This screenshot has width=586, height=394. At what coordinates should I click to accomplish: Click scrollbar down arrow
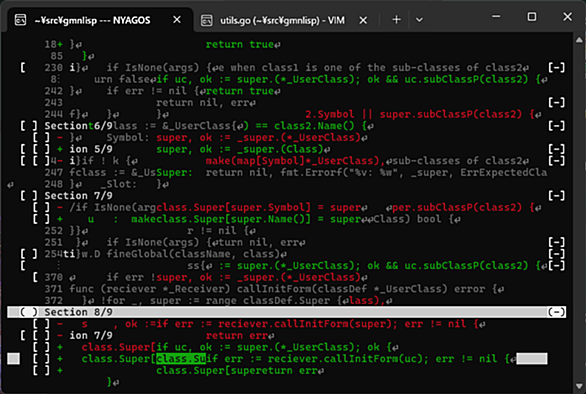click(579, 386)
